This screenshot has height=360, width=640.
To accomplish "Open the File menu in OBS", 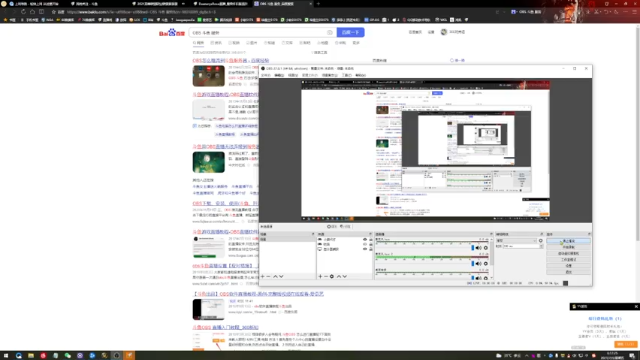I will pos(266,76).
